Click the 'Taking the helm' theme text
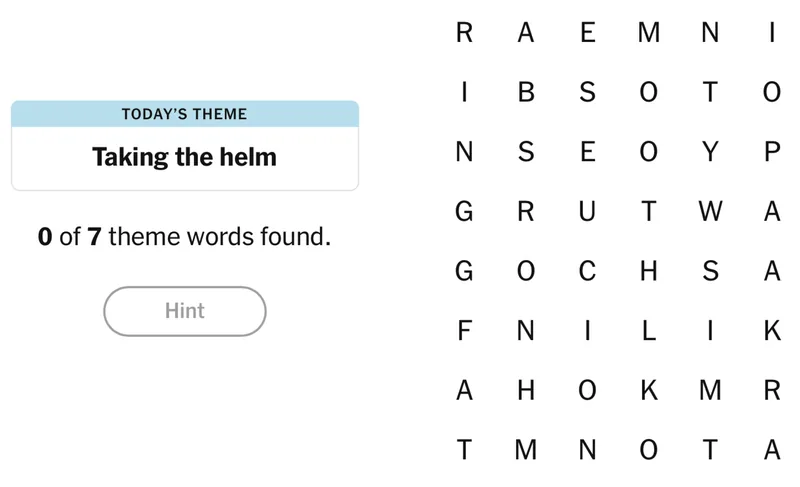 pos(185,157)
